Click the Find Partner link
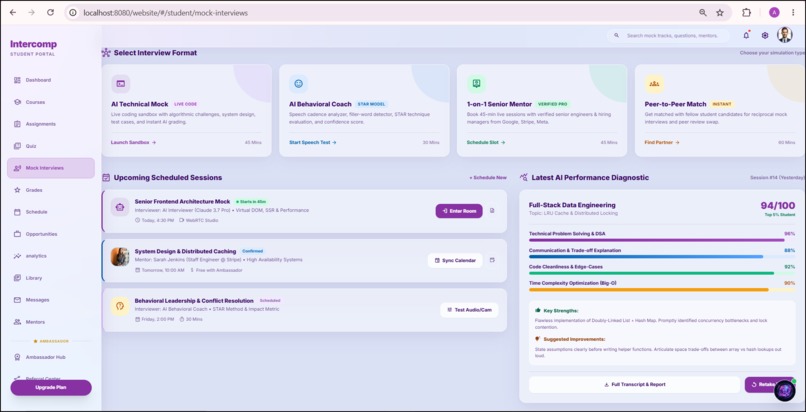The image size is (806, 412). click(x=662, y=142)
